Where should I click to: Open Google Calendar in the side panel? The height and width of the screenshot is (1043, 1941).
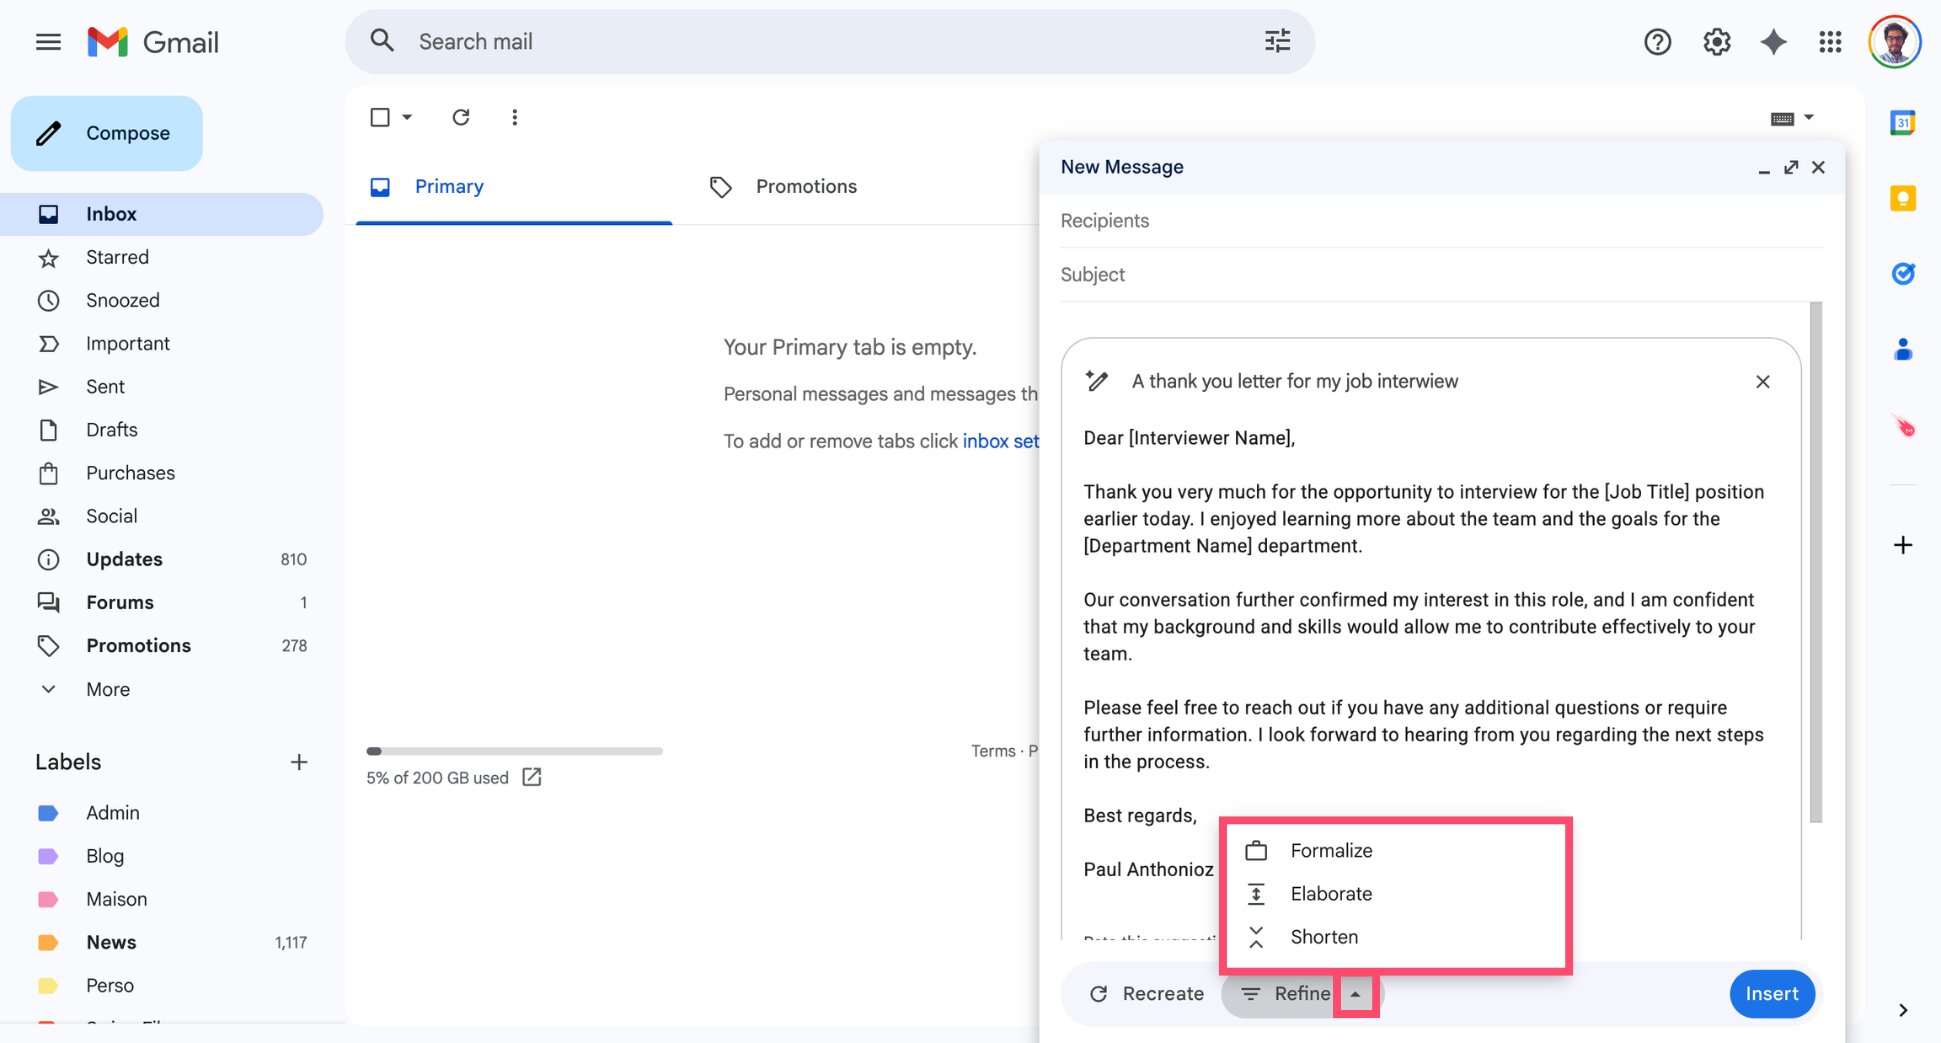(1902, 122)
